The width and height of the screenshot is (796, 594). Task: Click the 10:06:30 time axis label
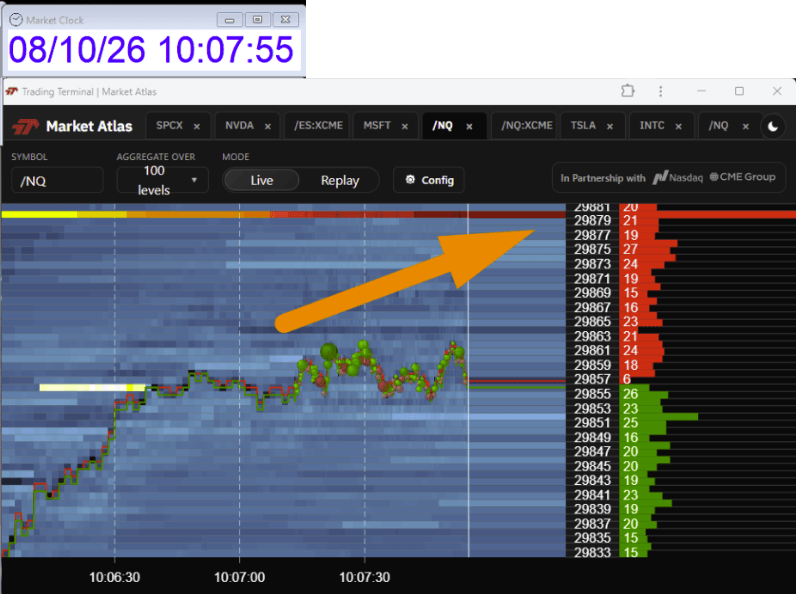click(x=115, y=577)
